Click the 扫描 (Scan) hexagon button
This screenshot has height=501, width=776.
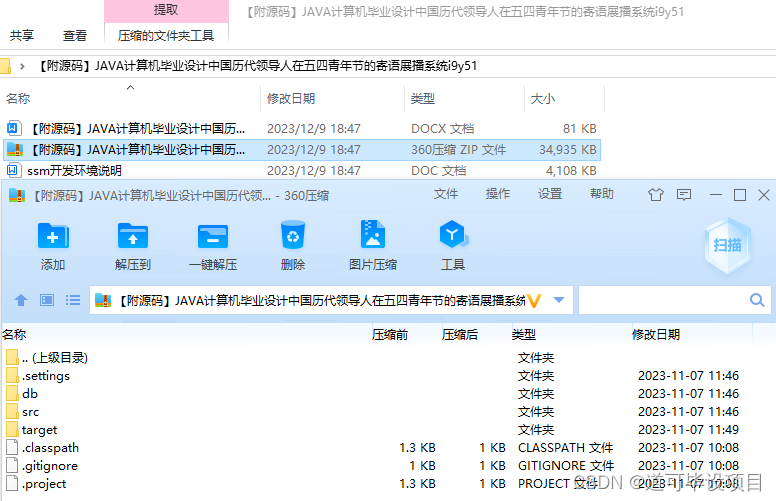[x=728, y=245]
